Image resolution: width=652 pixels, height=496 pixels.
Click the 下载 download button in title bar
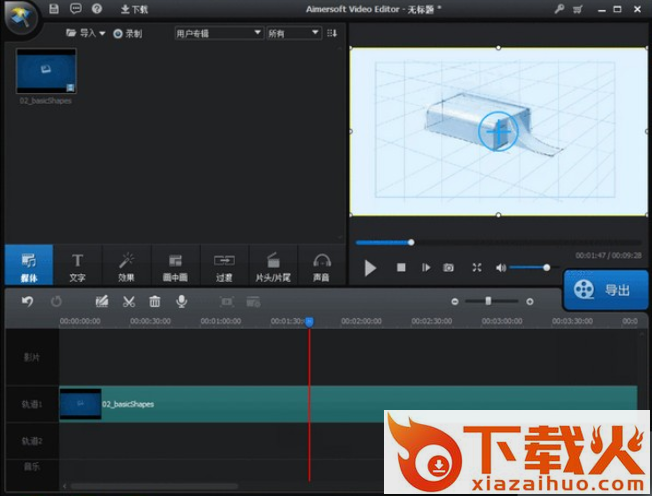point(134,9)
